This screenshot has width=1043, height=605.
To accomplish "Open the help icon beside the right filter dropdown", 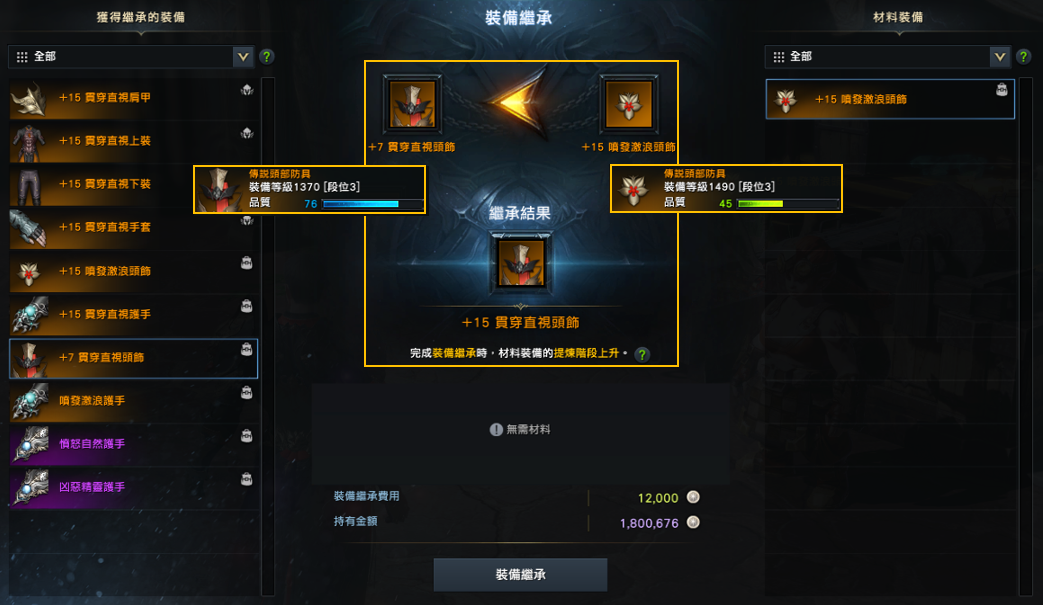I will (1024, 57).
